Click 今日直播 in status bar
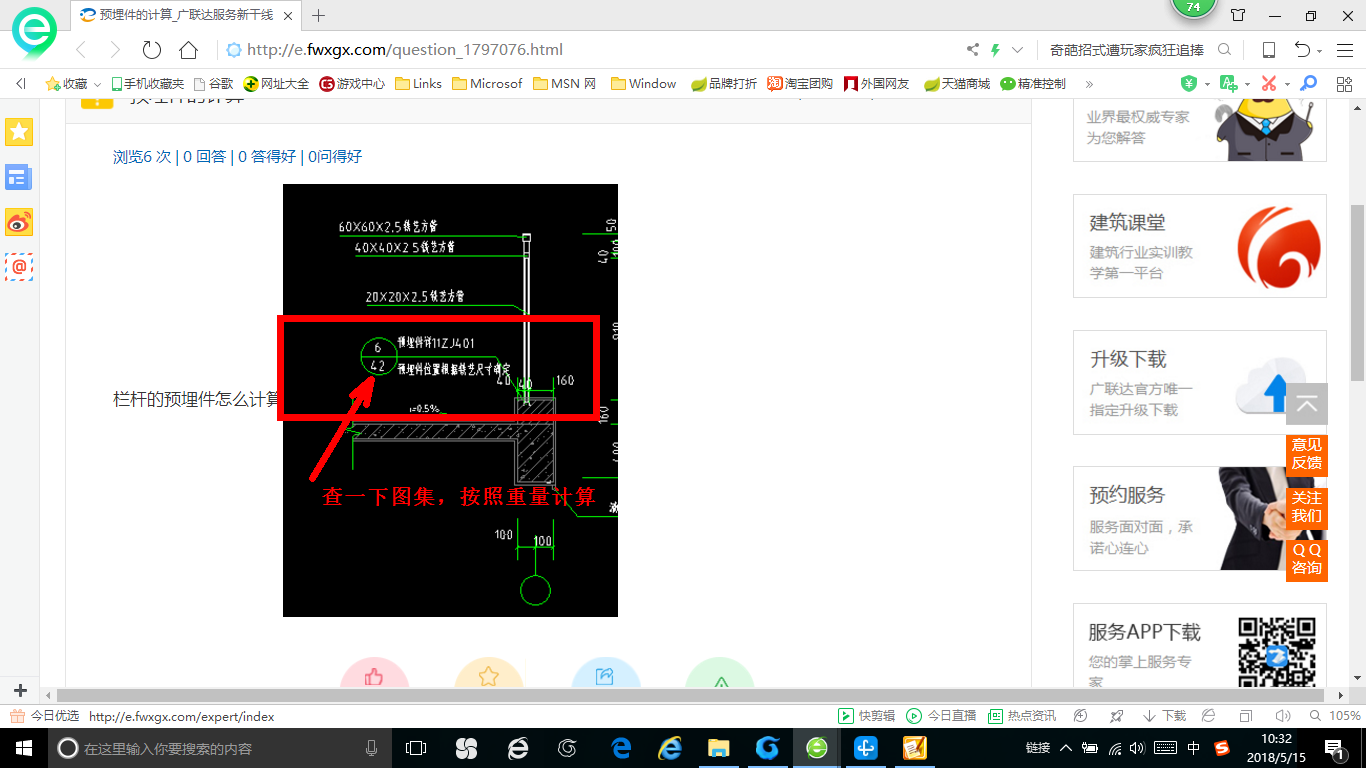 coord(942,716)
